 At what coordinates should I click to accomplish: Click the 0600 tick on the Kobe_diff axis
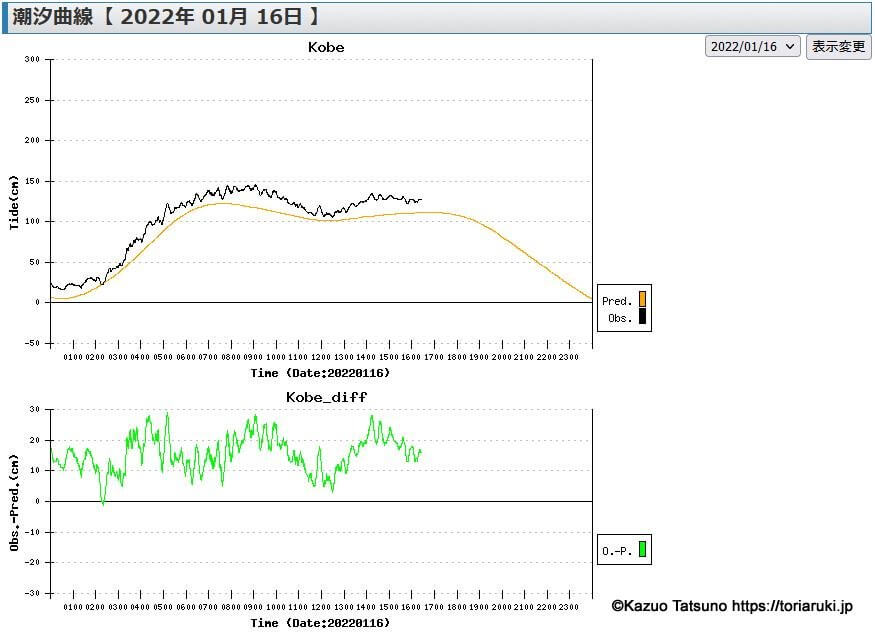186,607
